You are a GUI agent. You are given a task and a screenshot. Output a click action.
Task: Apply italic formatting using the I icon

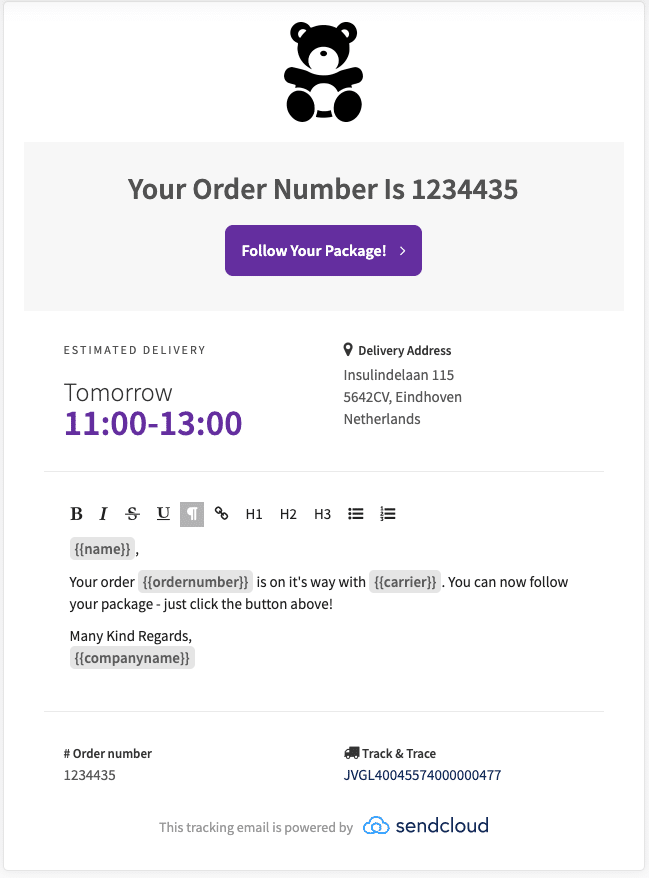pos(103,513)
